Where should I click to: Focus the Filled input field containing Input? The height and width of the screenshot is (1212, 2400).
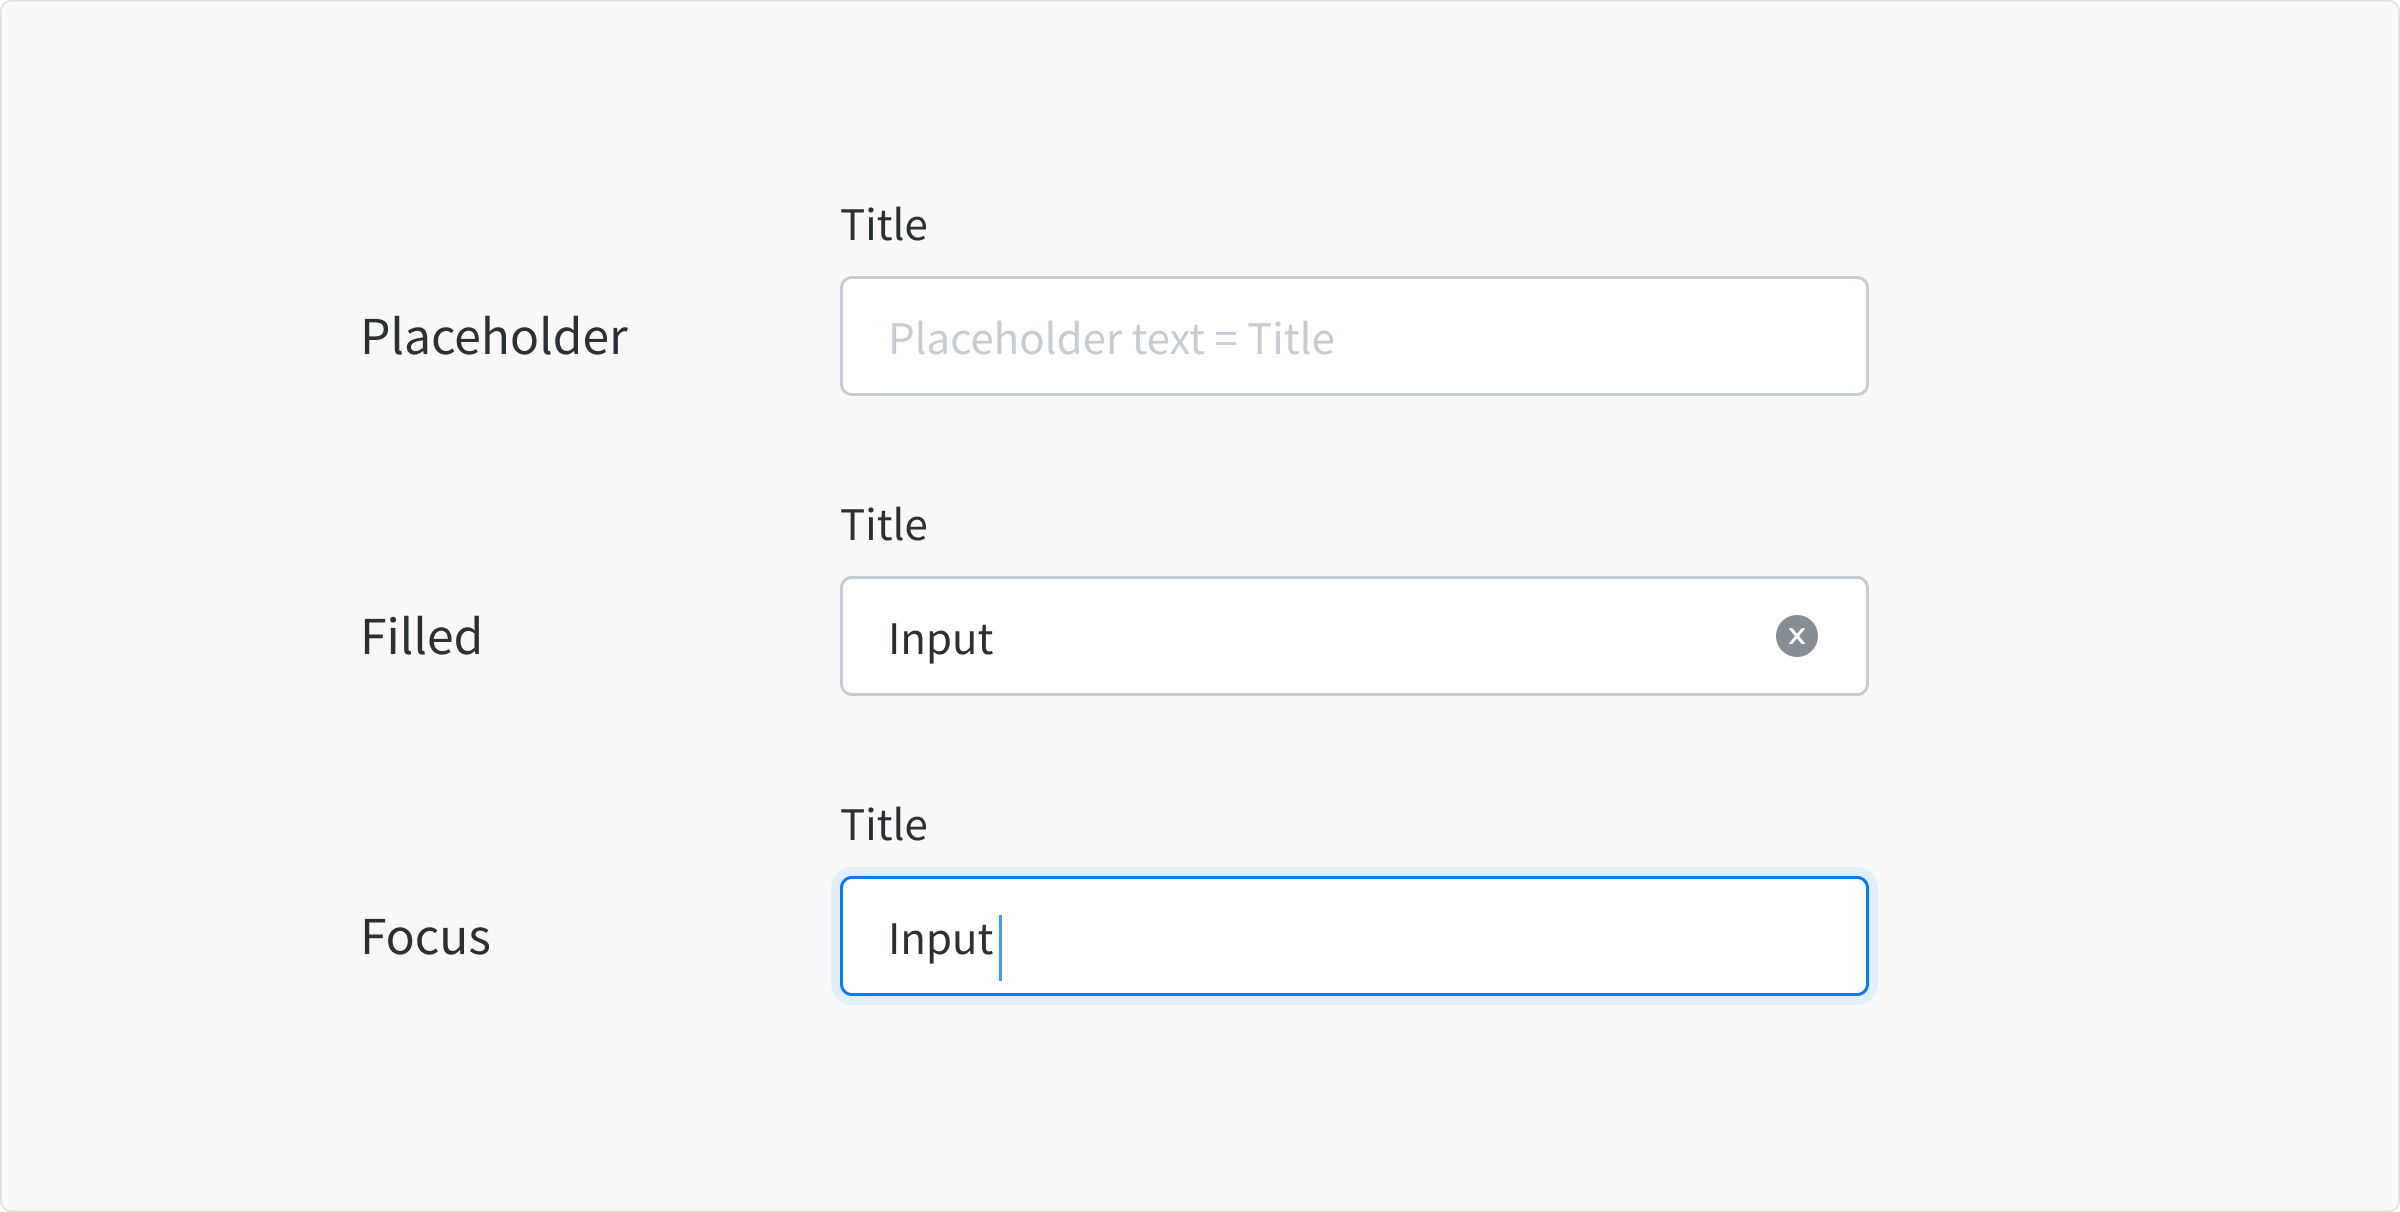click(1300, 636)
